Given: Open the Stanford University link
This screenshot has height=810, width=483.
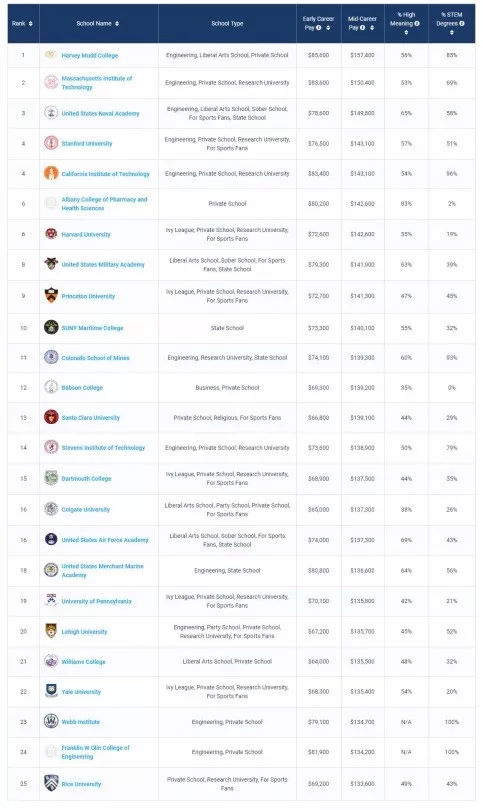Looking at the screenshot, I should [87, 144].
